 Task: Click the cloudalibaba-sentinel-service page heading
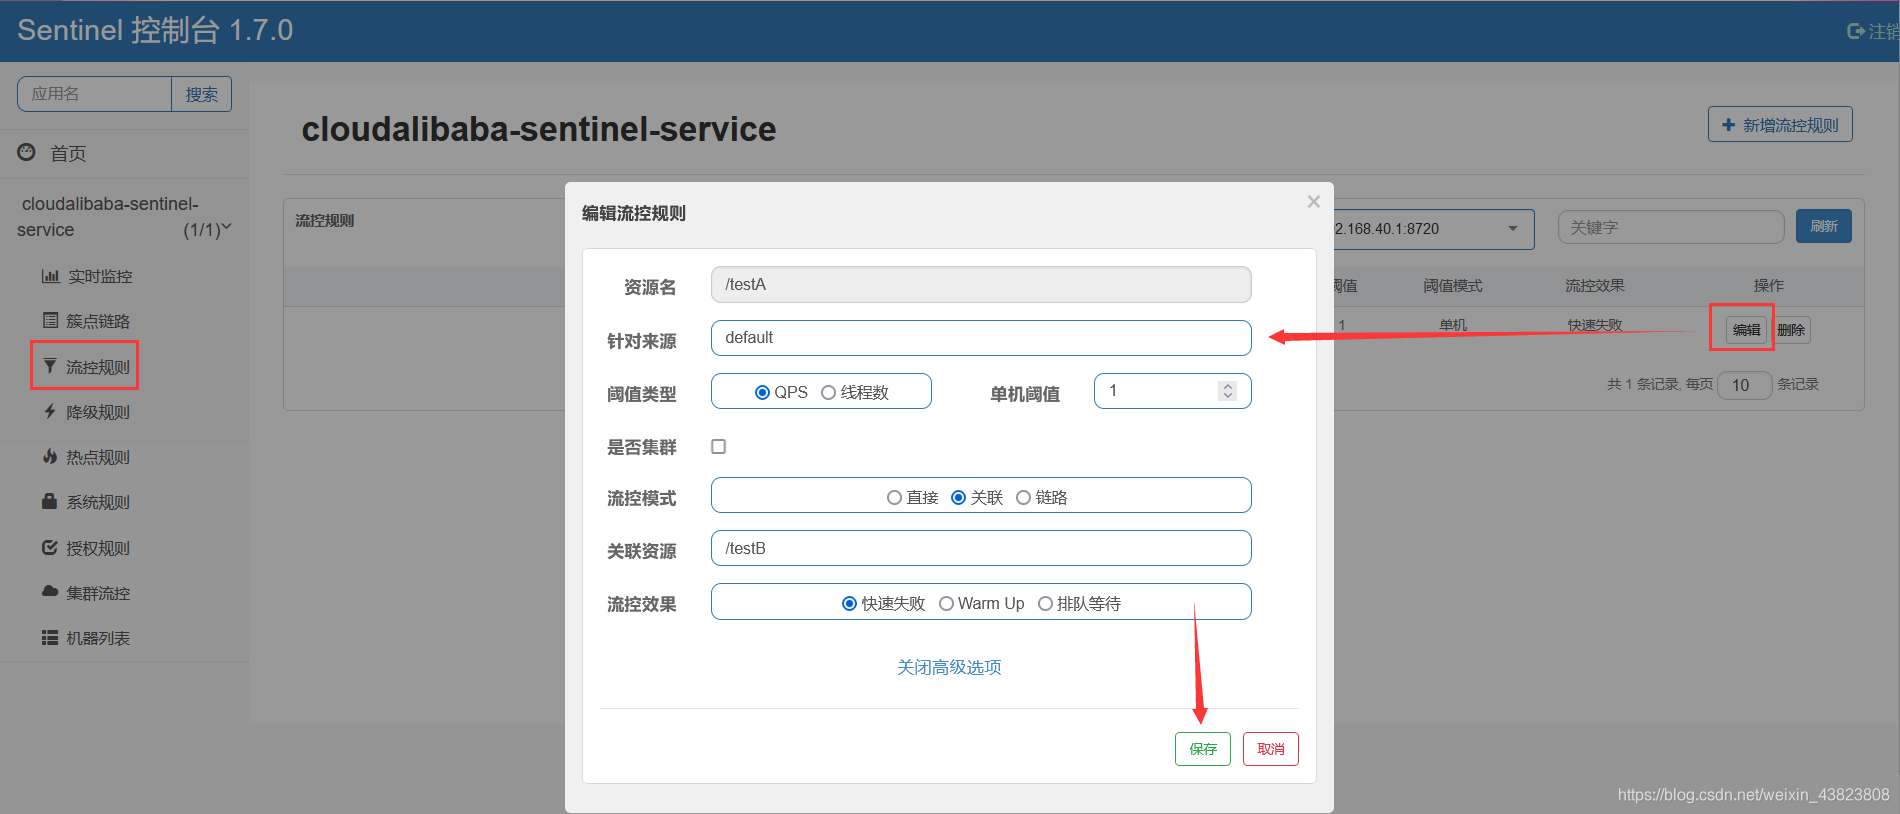(x=539, y=129)
